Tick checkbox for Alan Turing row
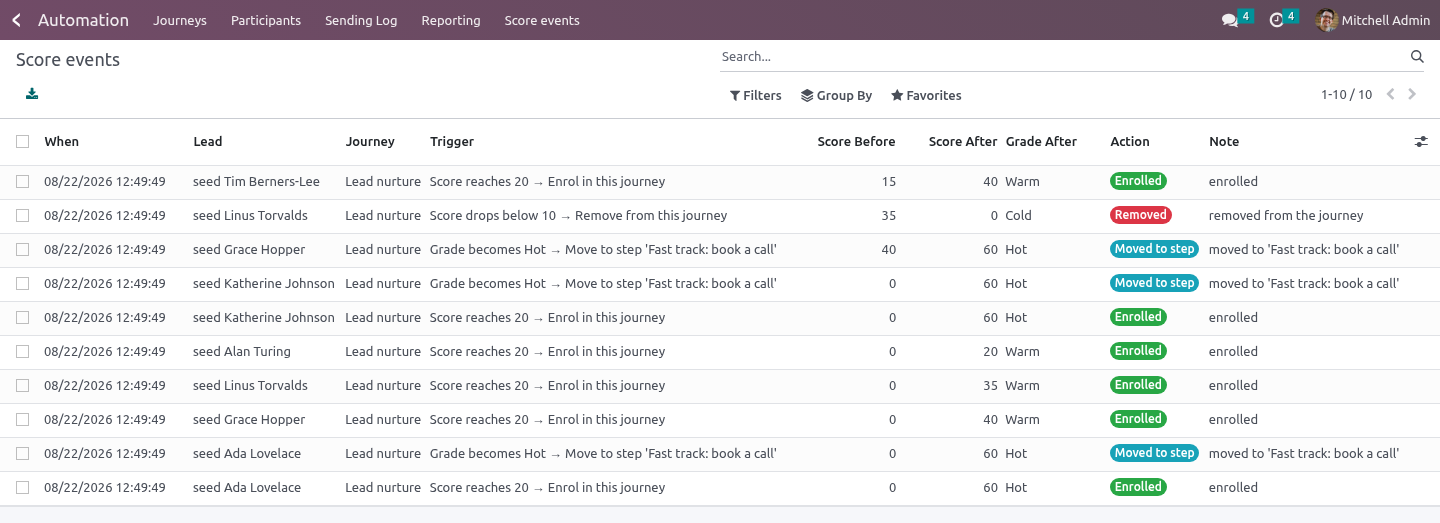This screenshot has height=523, width=1440. tap(22, 352)
